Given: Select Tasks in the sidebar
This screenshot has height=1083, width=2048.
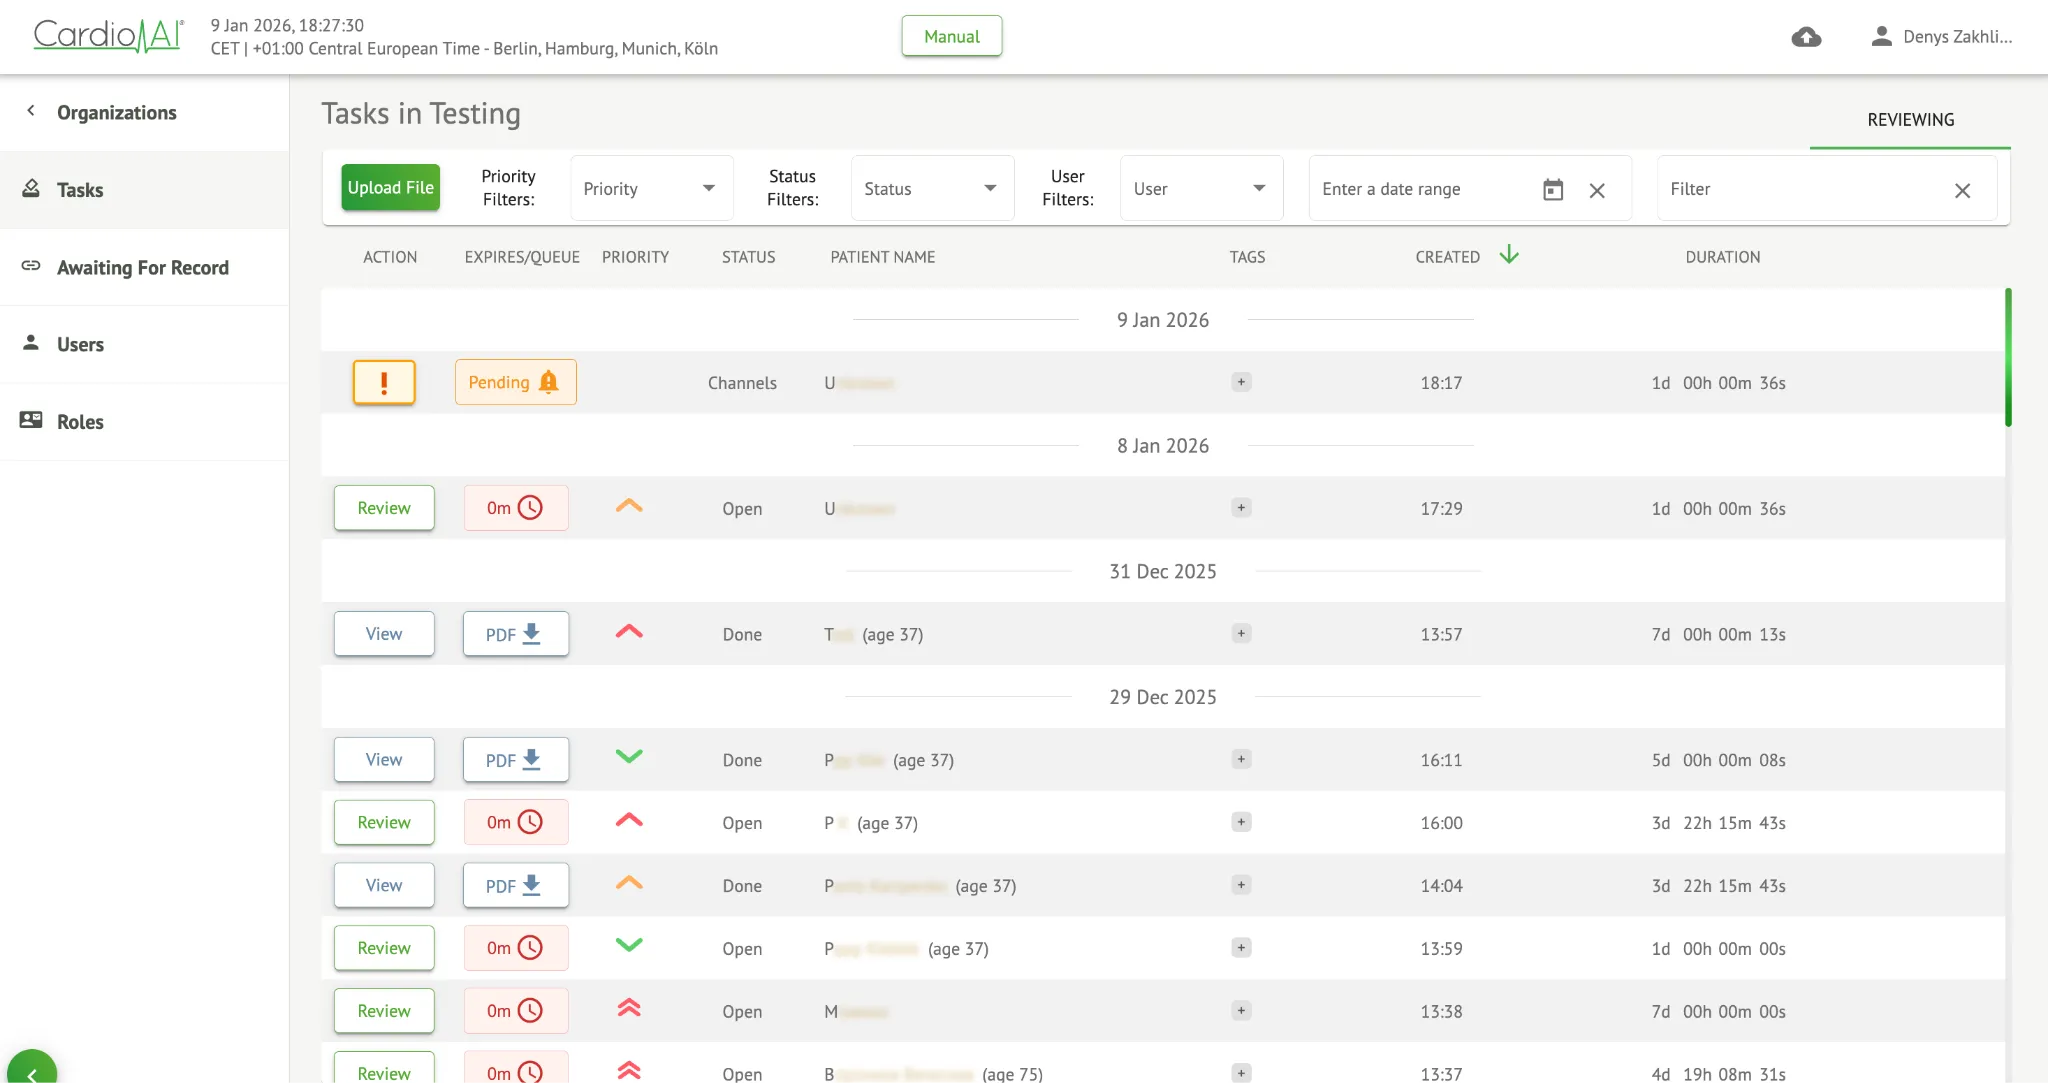Looking at the screenshot, I should click(x=145, y=190).
